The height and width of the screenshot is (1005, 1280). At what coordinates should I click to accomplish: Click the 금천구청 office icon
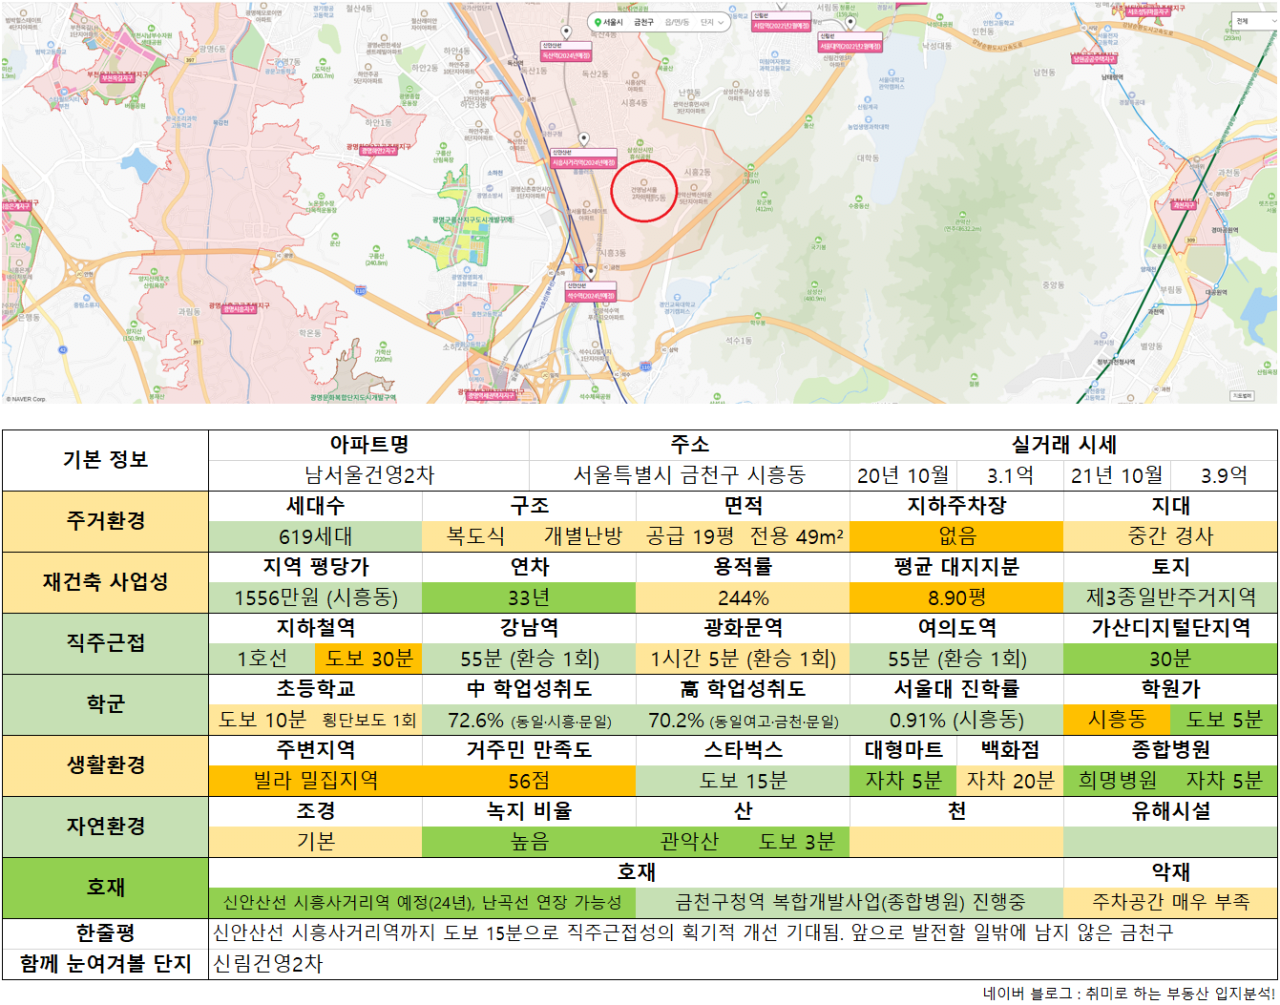pos(552,126)
